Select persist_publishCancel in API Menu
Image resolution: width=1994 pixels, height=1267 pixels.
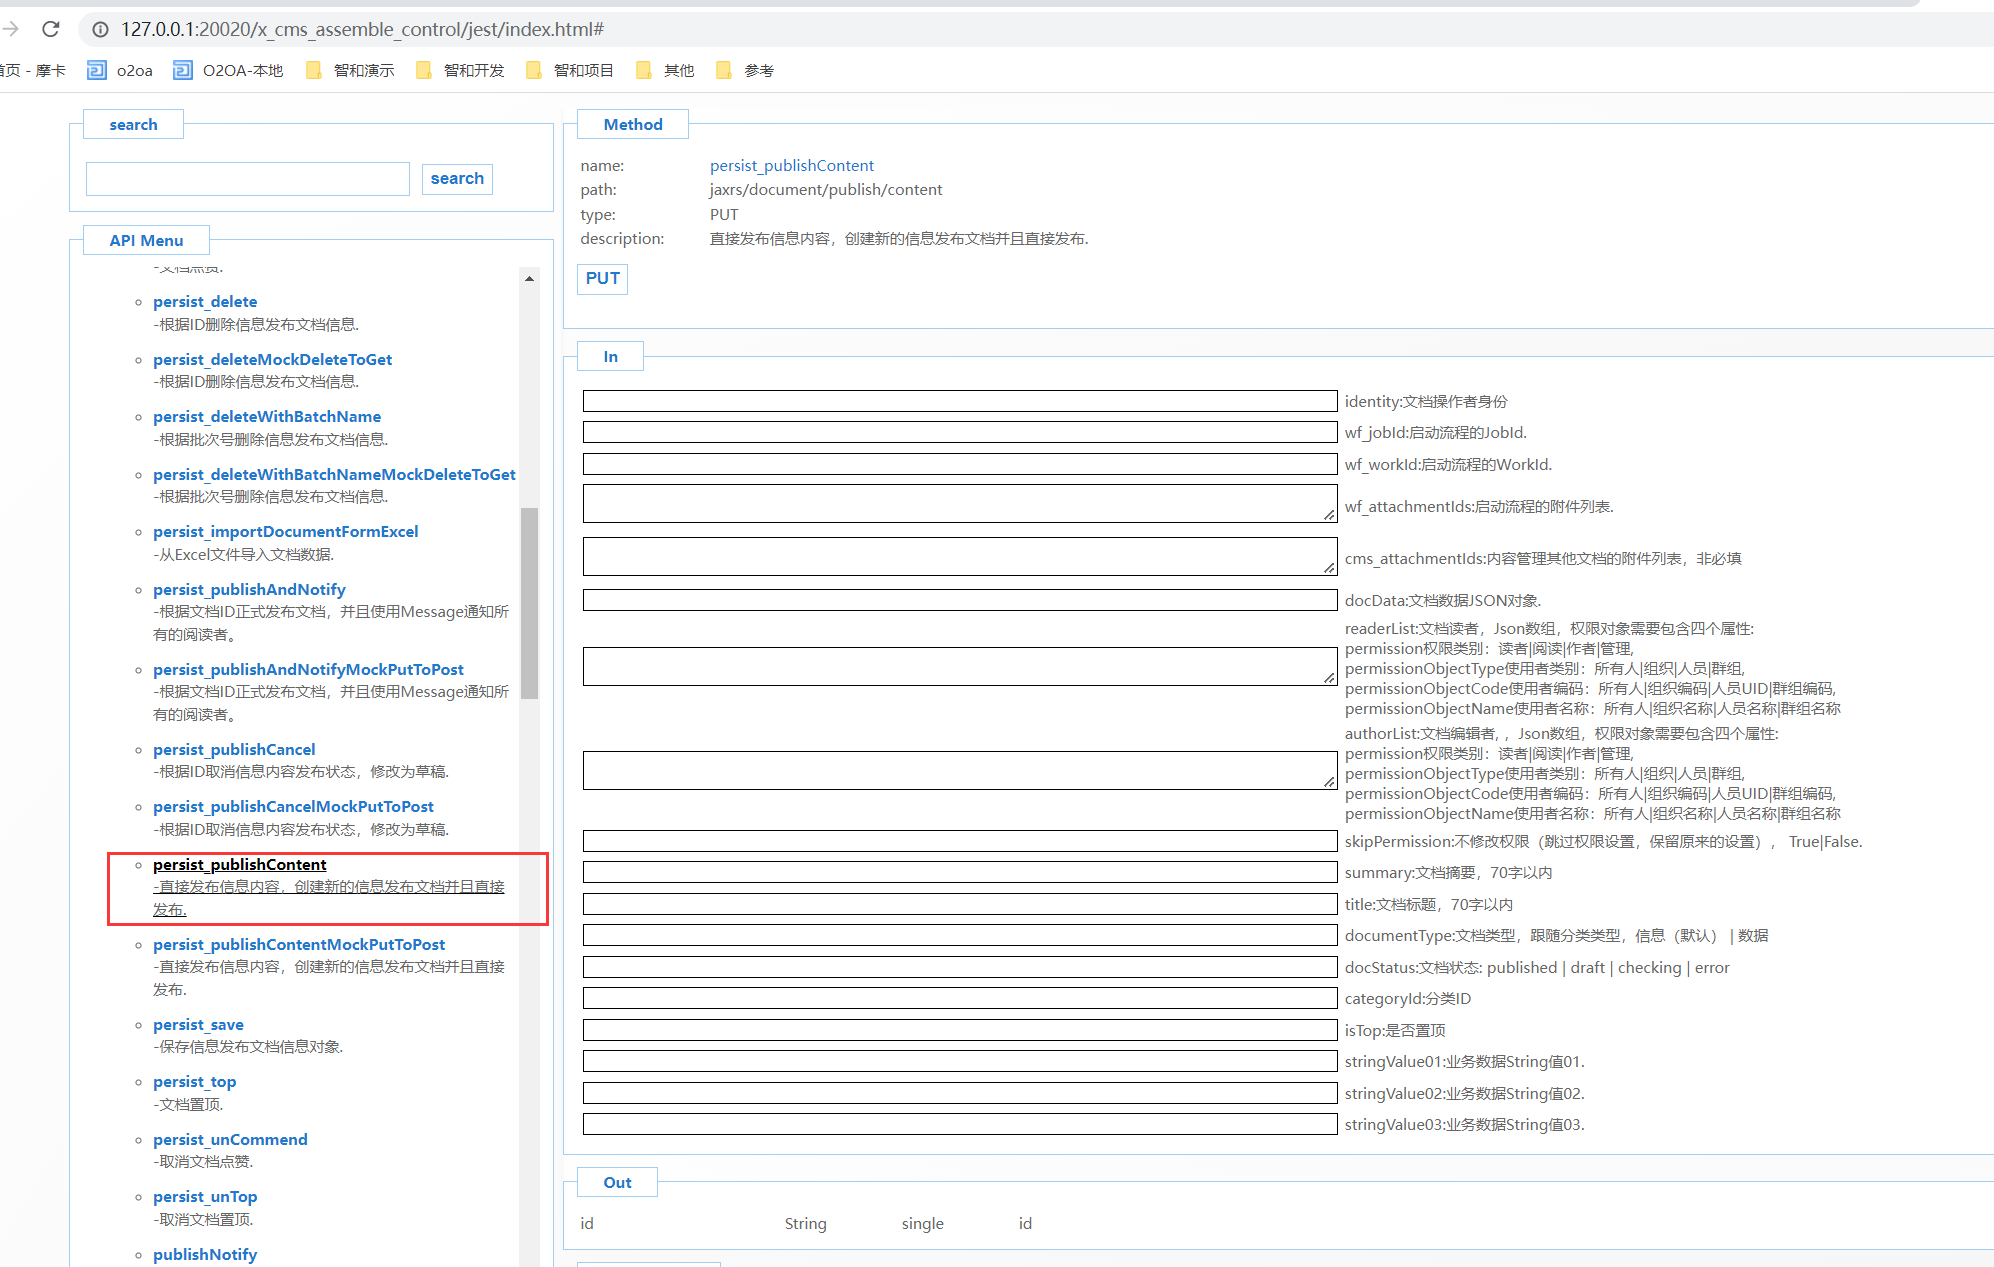pos(234,749)
